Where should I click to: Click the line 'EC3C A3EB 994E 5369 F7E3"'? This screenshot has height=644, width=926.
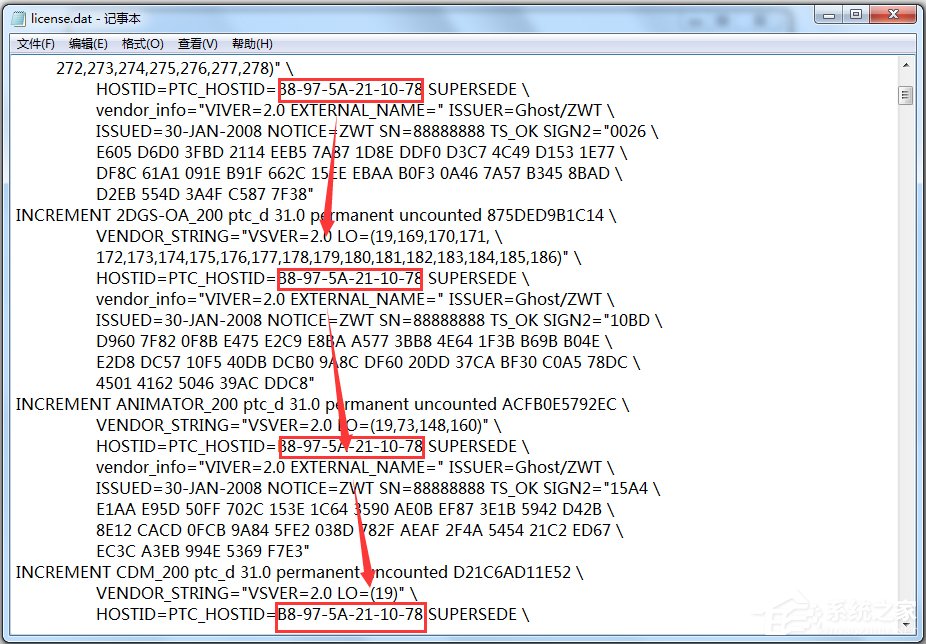(203, 551)
